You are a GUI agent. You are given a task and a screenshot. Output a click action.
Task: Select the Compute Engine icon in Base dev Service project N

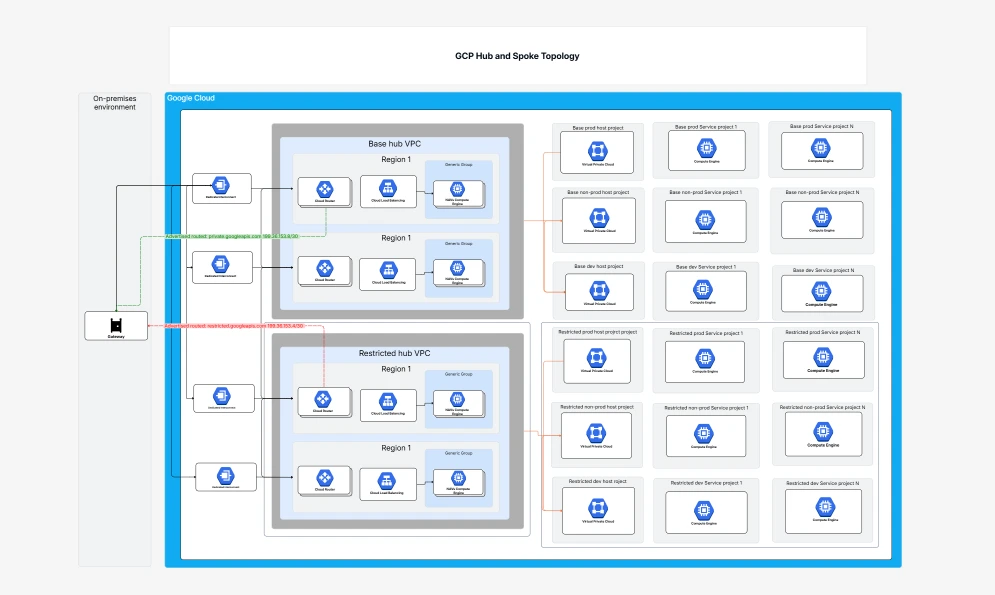coord(821,291)
